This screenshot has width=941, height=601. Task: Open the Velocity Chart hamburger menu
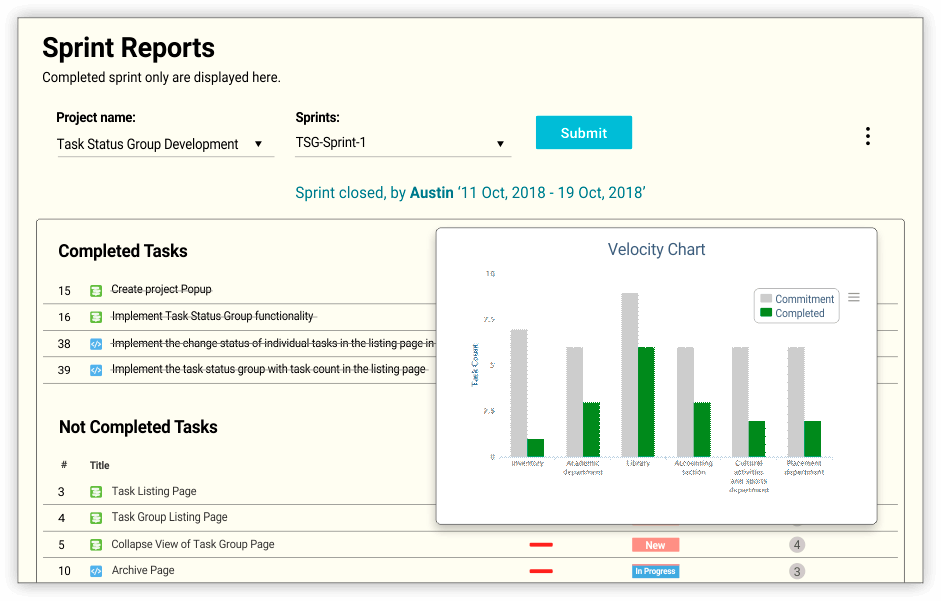(x=853, y=297)
